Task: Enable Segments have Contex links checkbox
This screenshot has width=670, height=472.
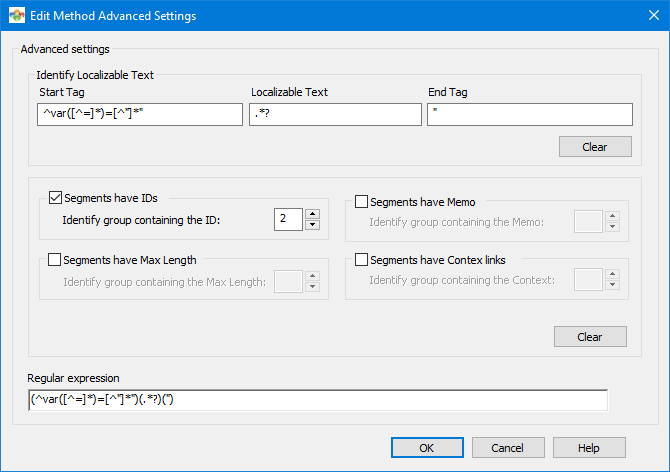Action: pos(361,260)
